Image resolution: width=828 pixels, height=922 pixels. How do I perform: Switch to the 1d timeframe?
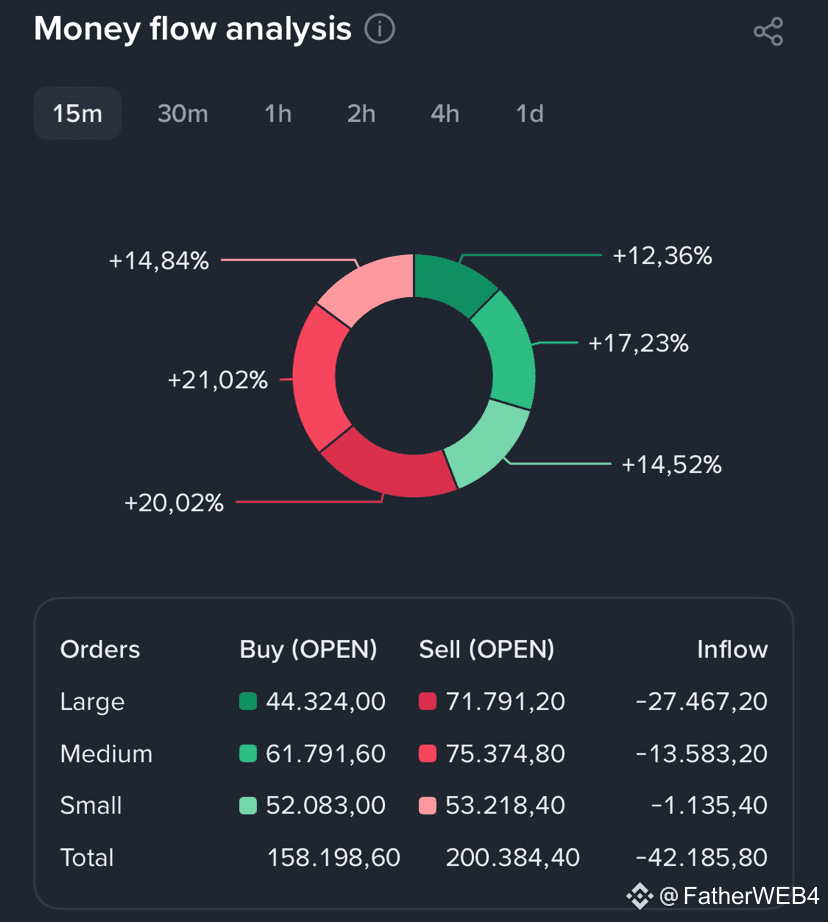pos(529,113)
